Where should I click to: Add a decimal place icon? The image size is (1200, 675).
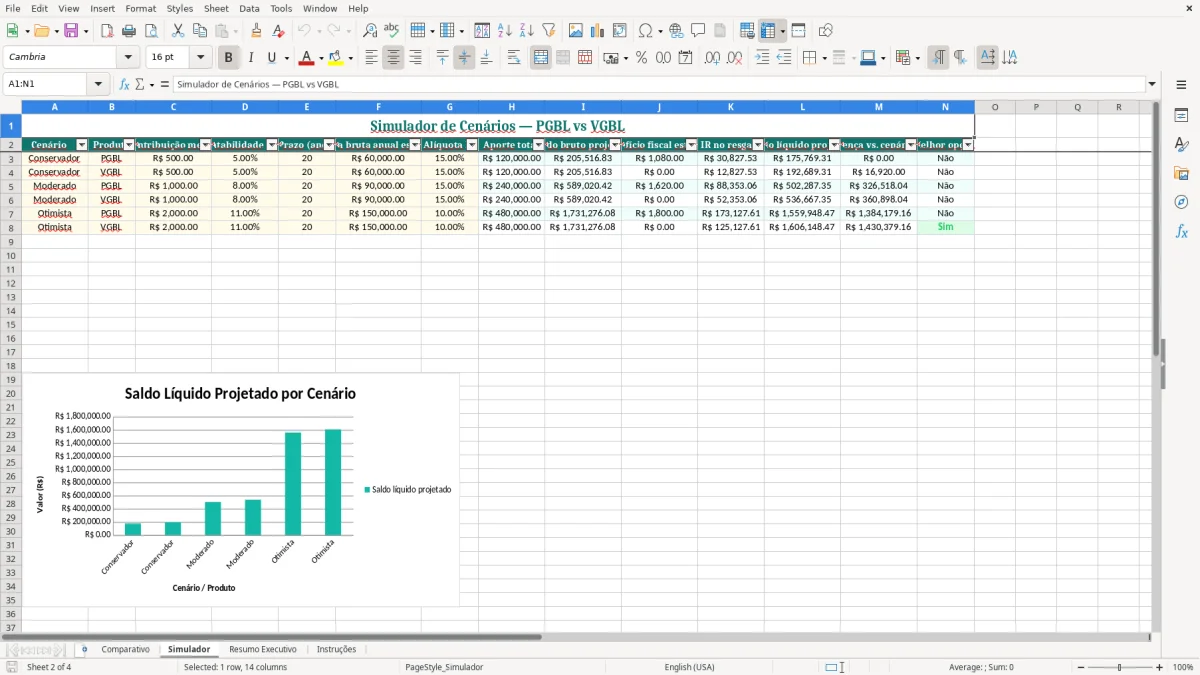pos(713,58)
